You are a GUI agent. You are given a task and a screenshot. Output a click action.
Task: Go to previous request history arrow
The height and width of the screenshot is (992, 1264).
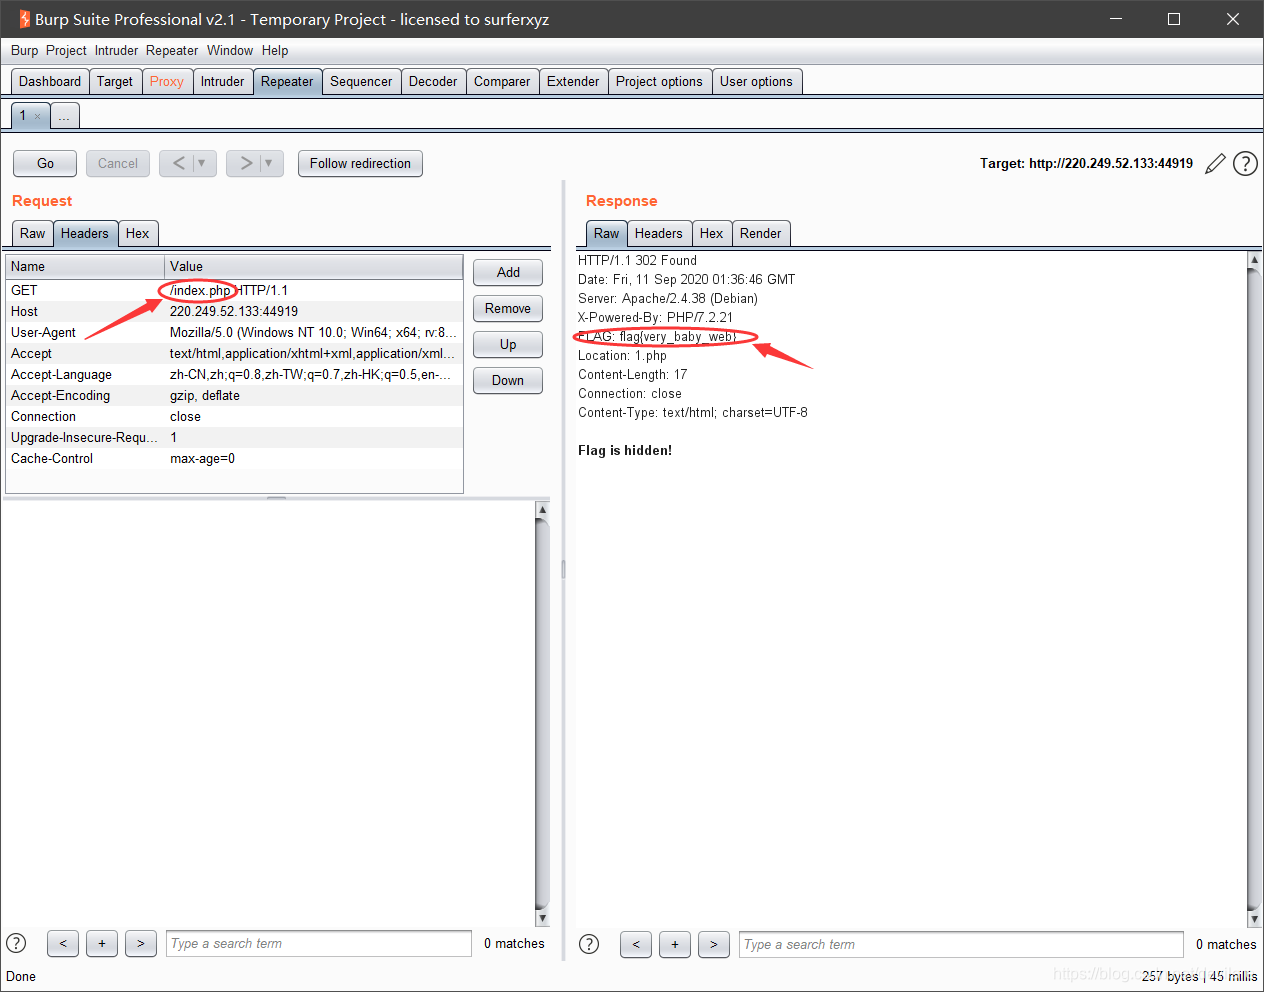178,163
